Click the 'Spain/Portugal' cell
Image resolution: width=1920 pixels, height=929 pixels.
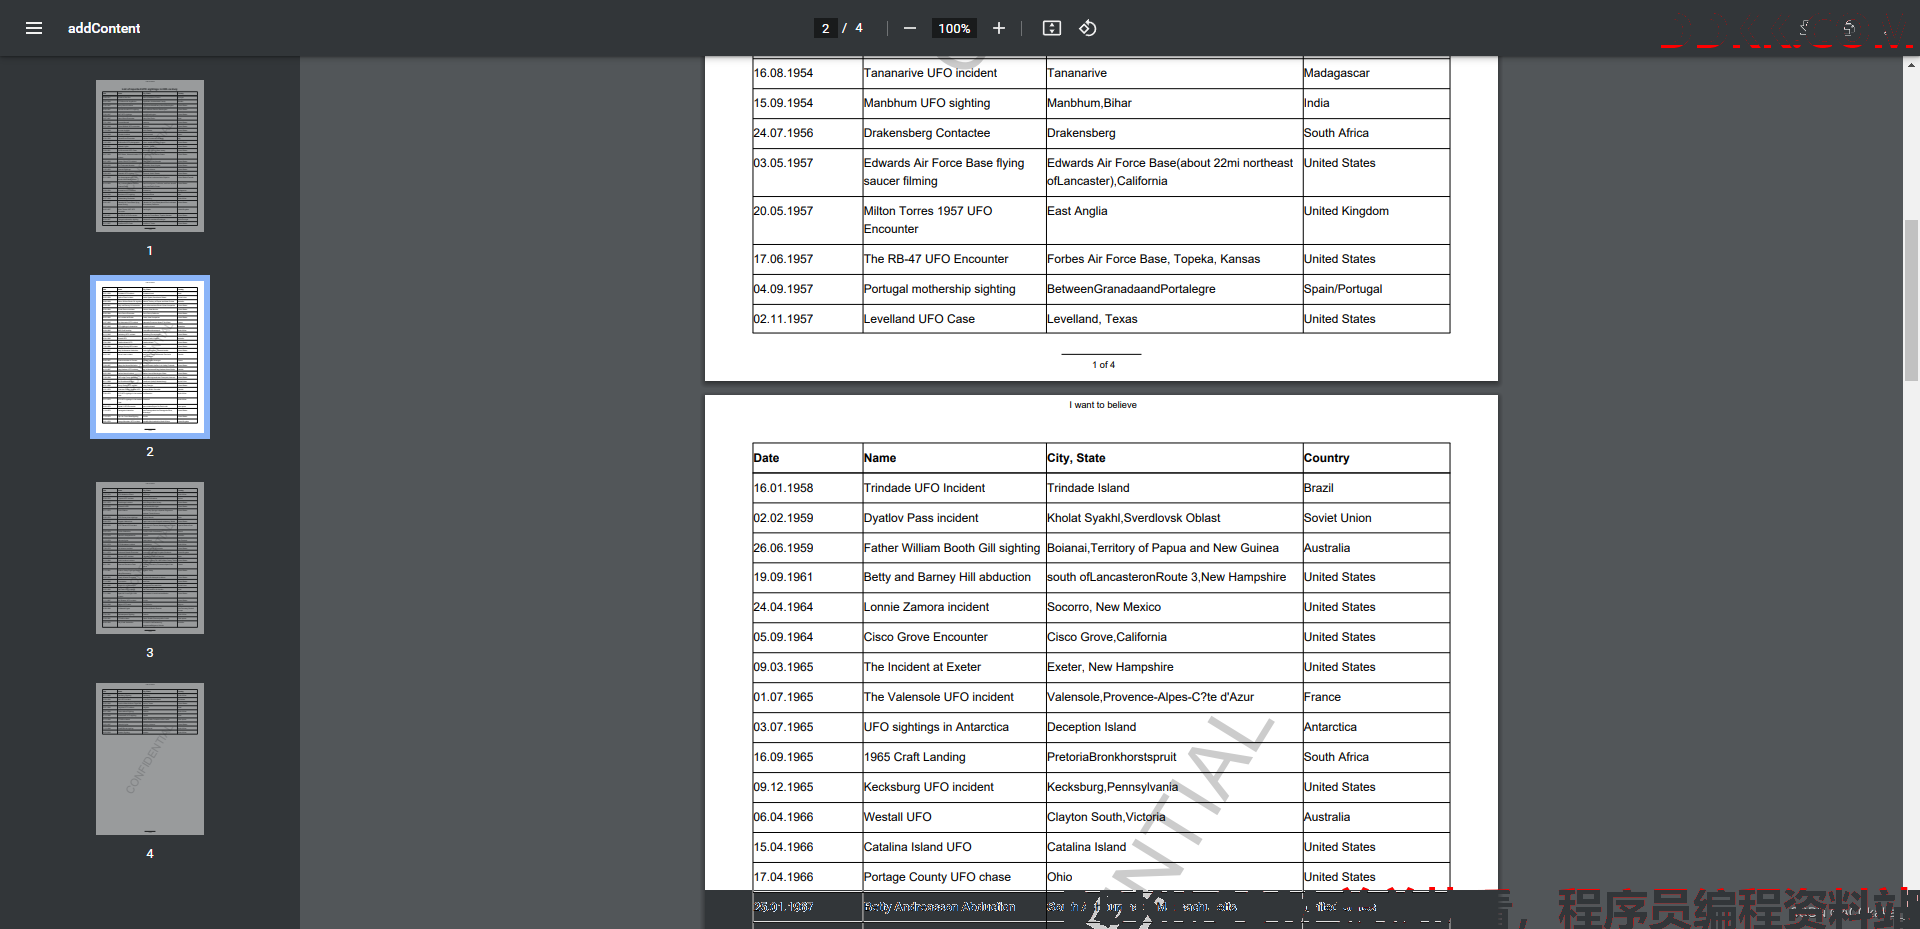pyautogui.click(x=1376, y=289)
